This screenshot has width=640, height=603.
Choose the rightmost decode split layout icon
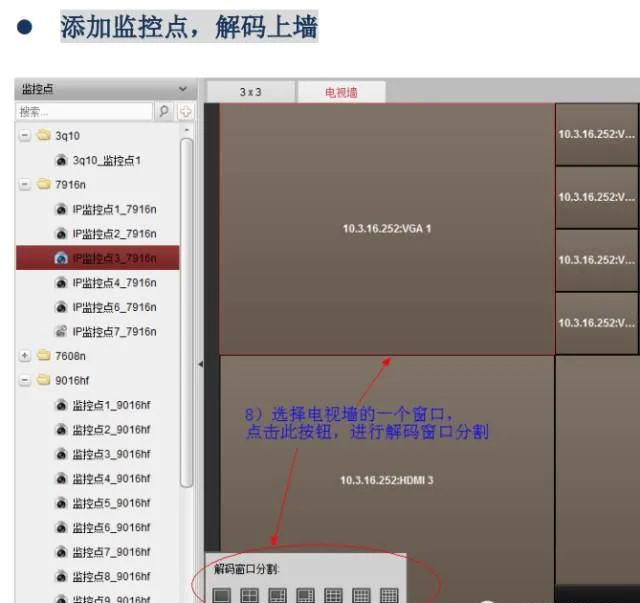tap(389, 595)
